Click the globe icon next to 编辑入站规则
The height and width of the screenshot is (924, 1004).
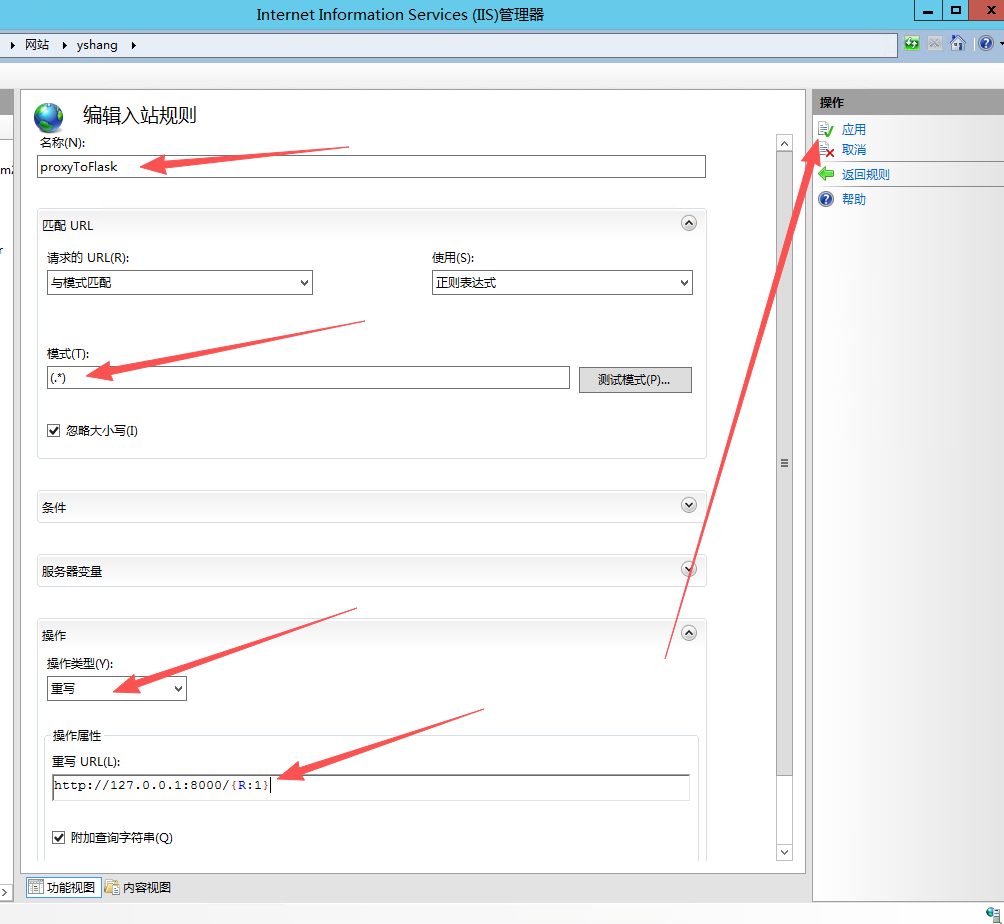[49, 118]
